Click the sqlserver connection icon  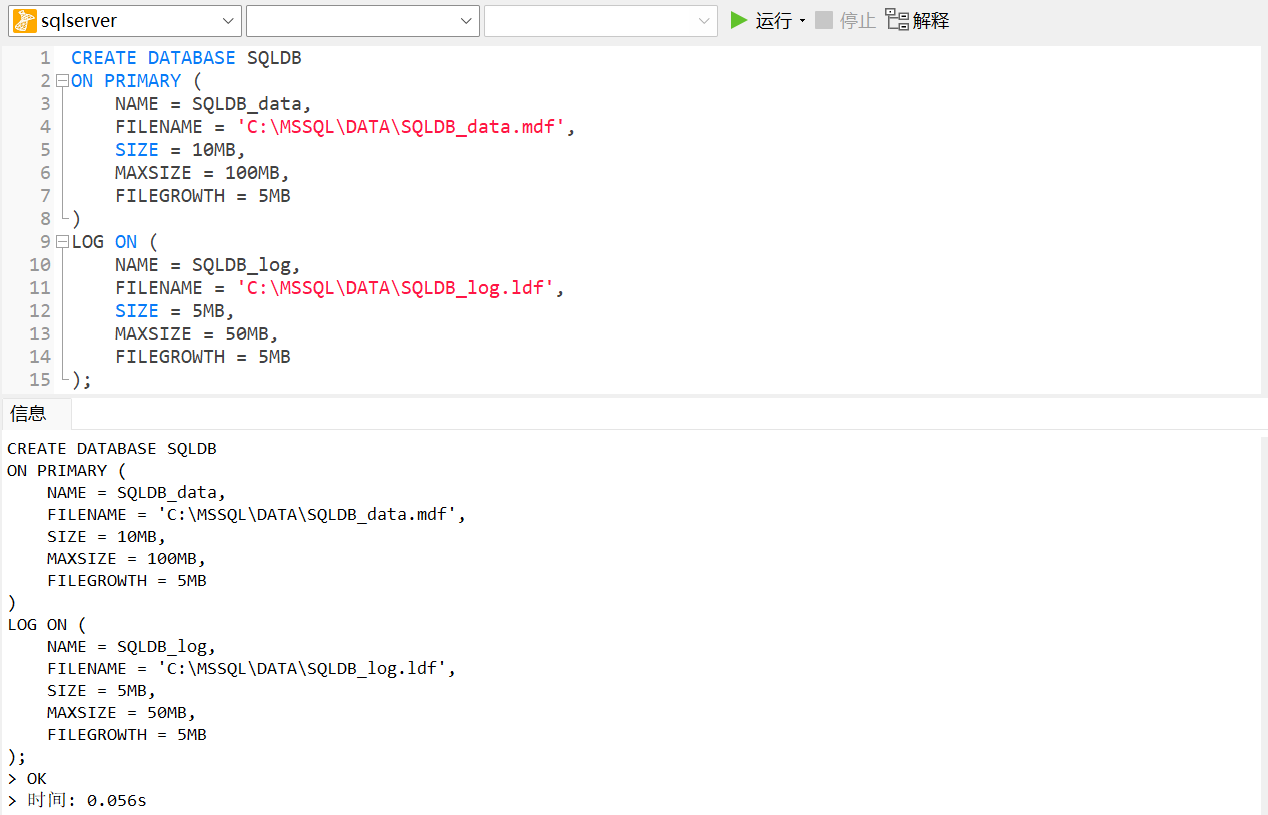pos(24,20)
